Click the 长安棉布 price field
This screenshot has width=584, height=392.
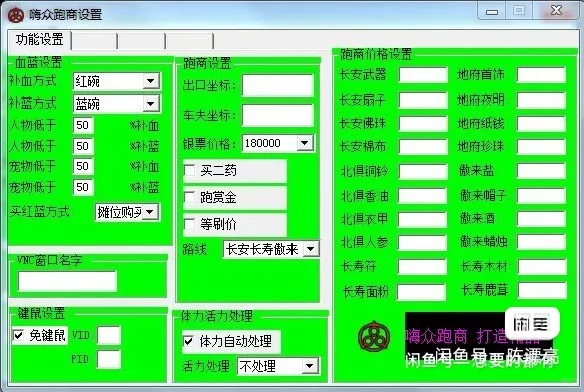click(x=423, y=147)
